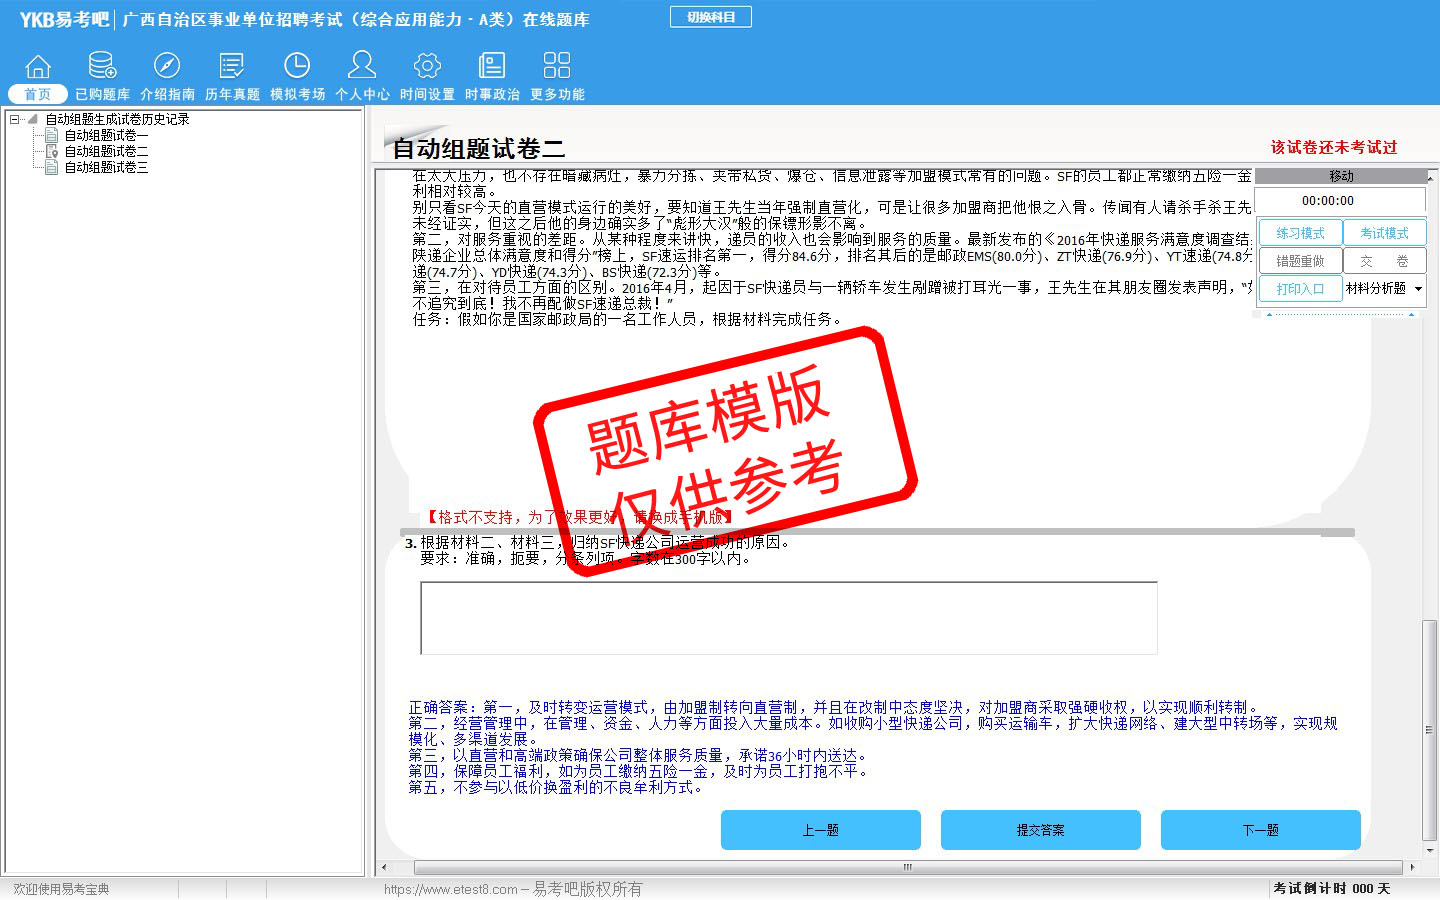
Task: Open 个人中心 user profile icon
Action: click(362, 67)
